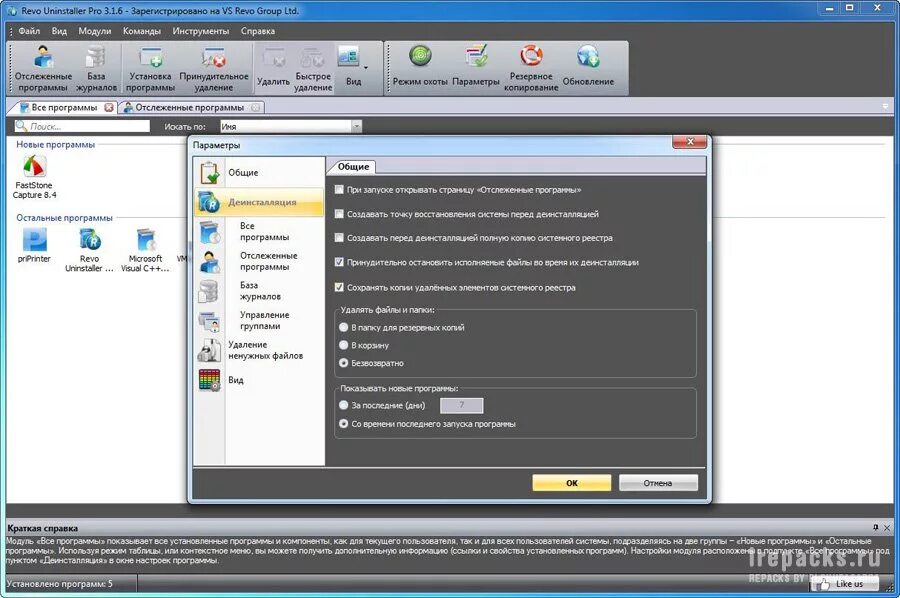Open the Искать по Имя dropdown

click(356, 126)
